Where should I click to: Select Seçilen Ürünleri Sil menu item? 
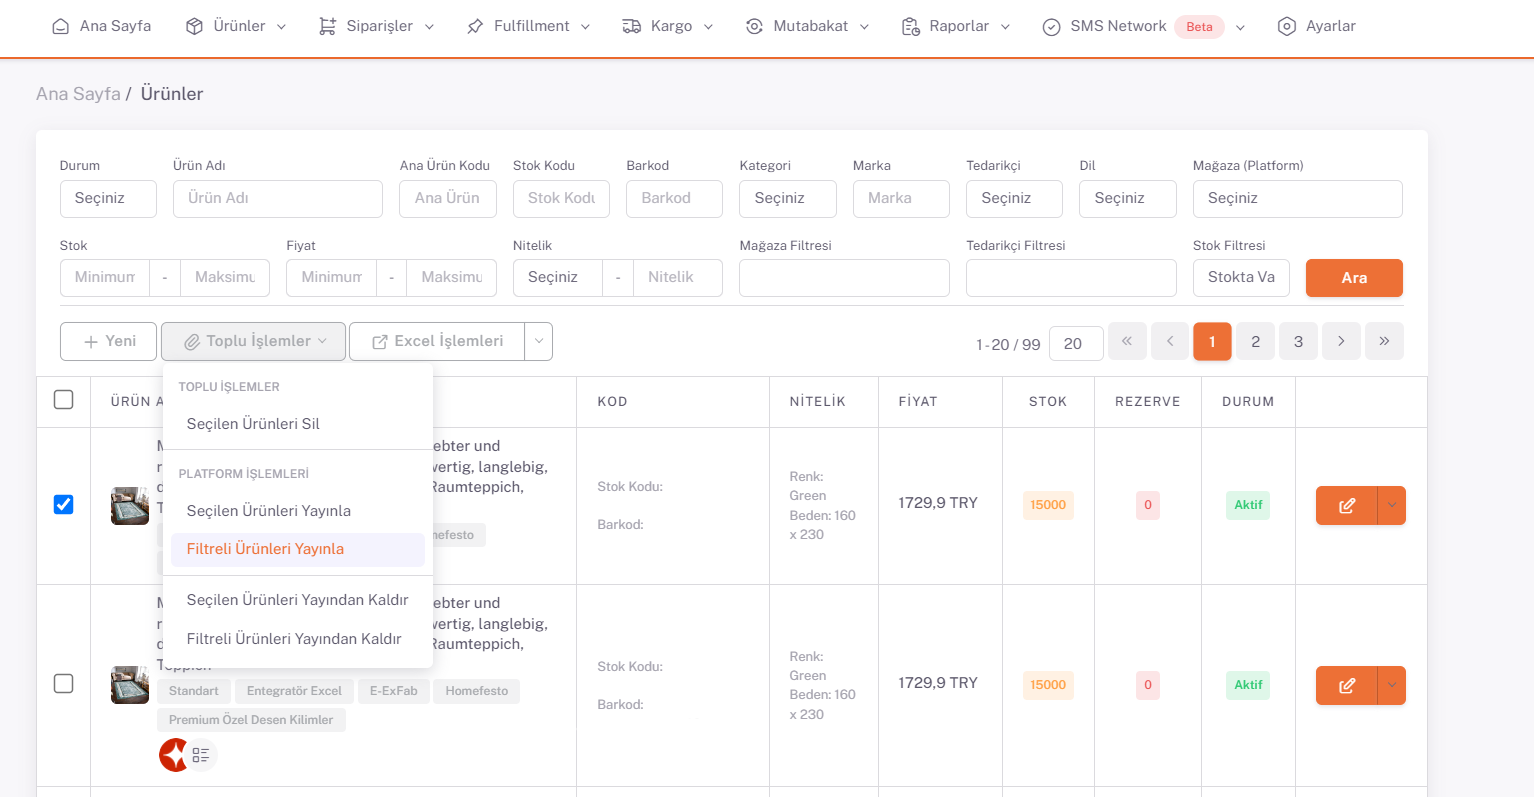point(298,424)
